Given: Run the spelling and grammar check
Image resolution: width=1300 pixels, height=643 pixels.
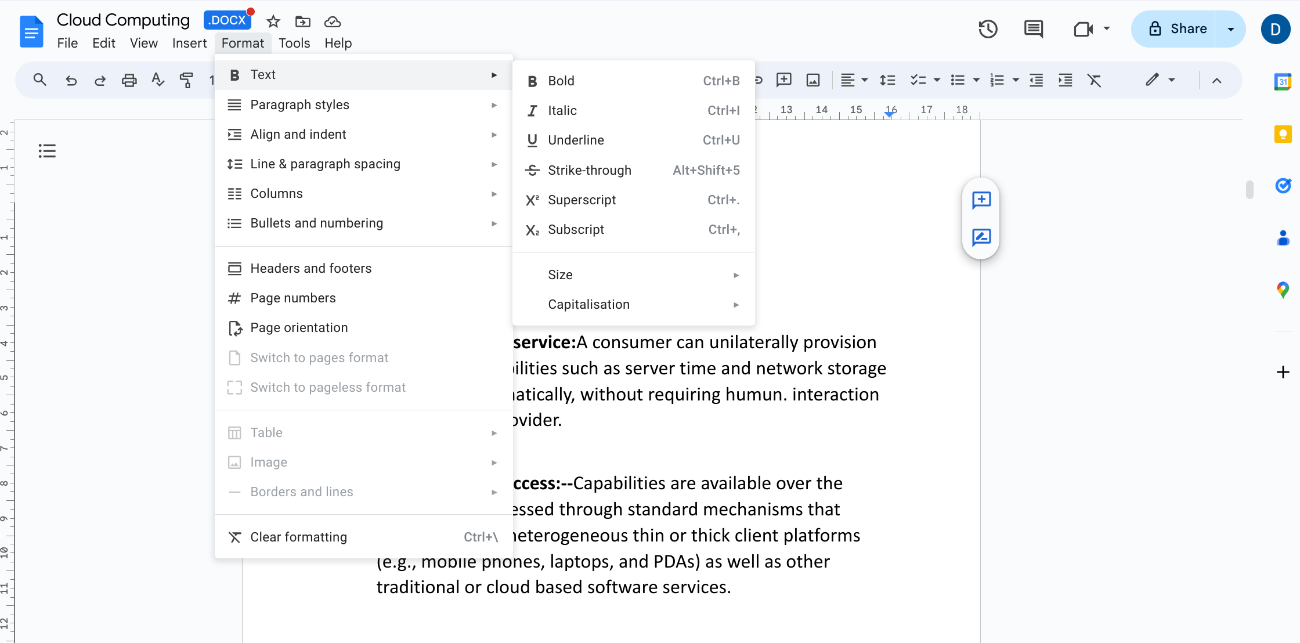Looking at the screenshot, I should (x=158, y=80).
